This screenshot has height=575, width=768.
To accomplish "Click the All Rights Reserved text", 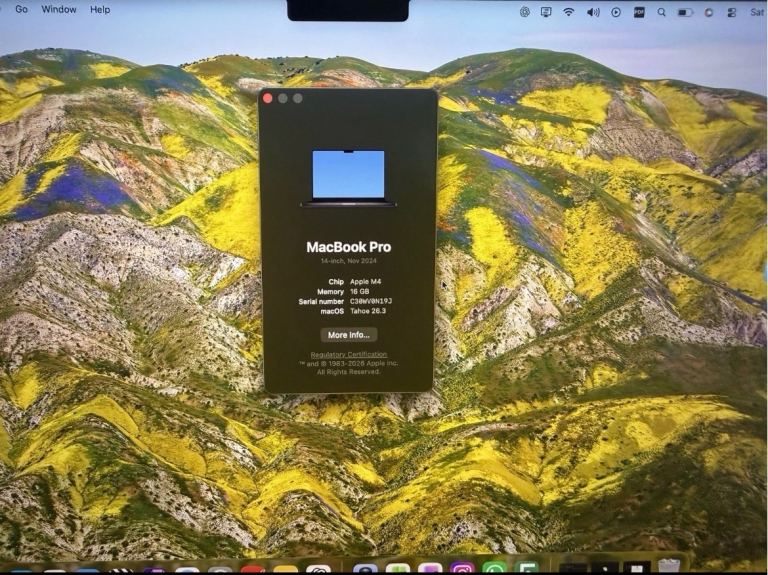I will (349, 372).
